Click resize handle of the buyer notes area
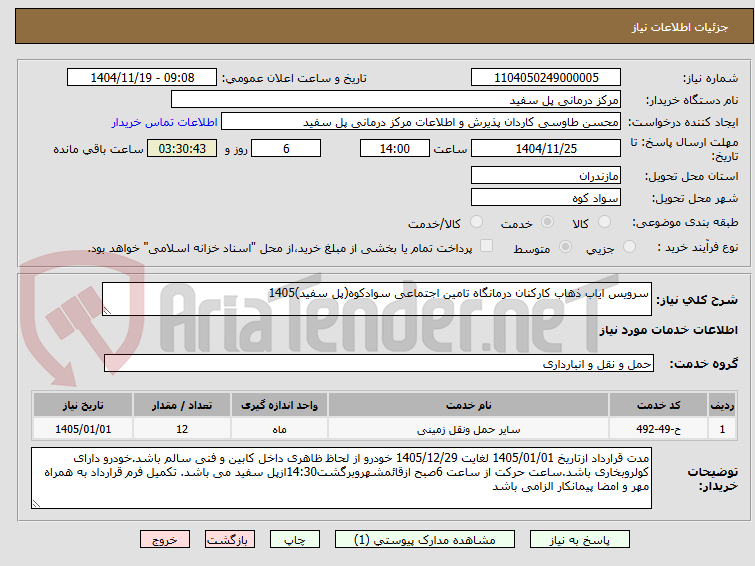Viewport: 755px width, 566px height. pyautogui.click(x=36, y=504)
